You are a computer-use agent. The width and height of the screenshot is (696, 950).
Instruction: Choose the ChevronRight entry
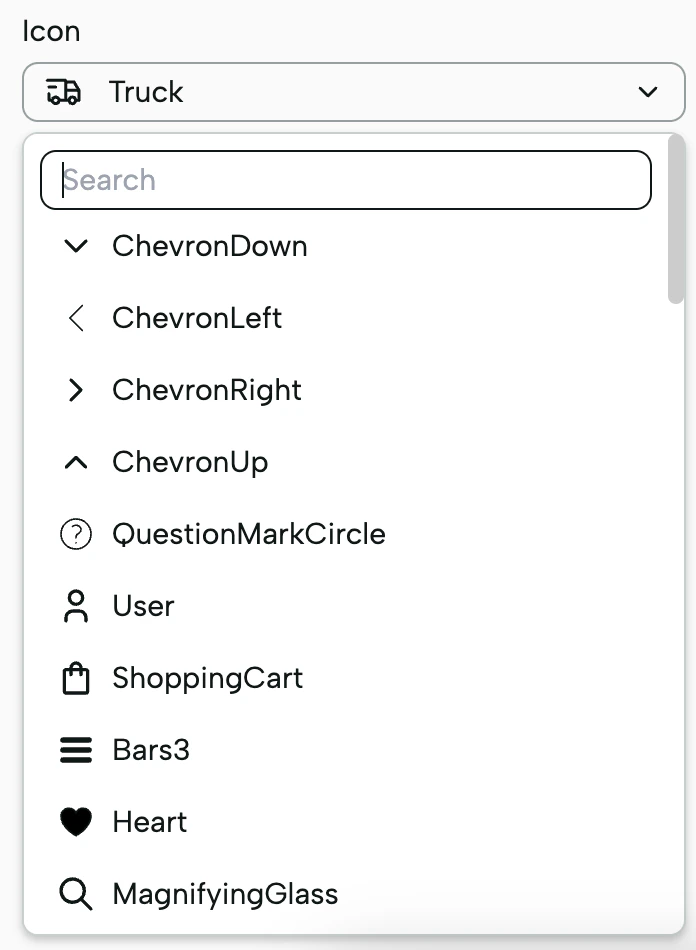pyautogui.click(x=206, y=390)
